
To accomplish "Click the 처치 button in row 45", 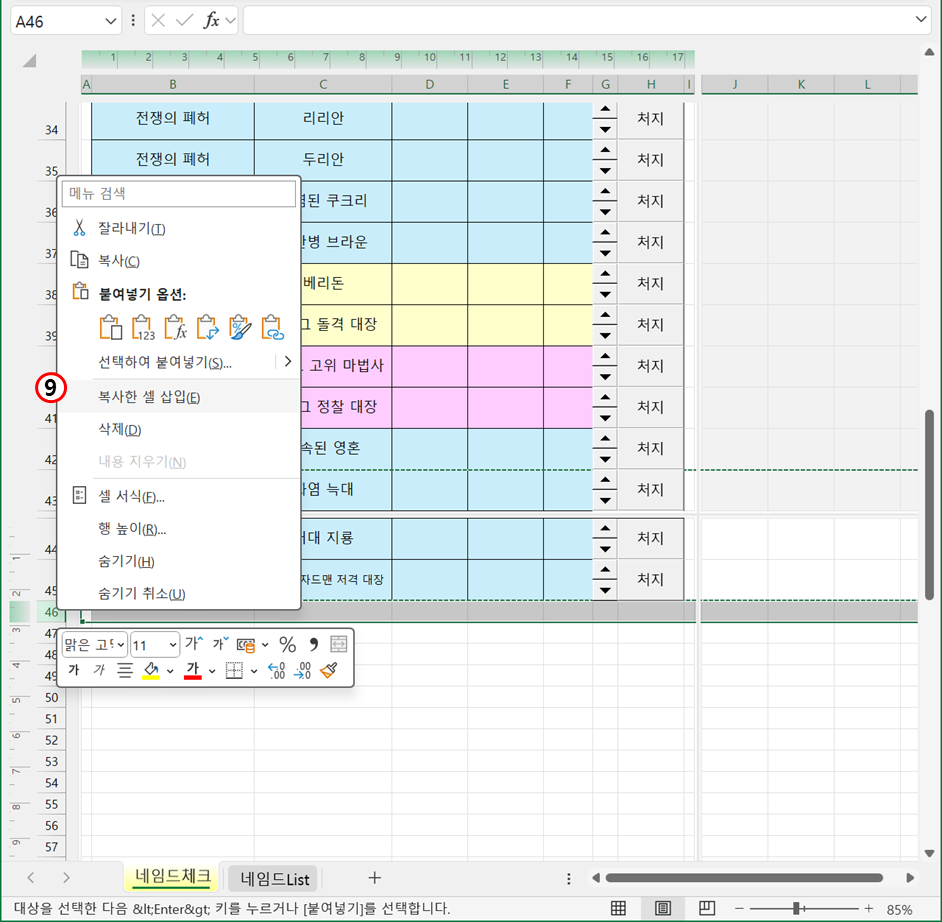I will [651, 579].
